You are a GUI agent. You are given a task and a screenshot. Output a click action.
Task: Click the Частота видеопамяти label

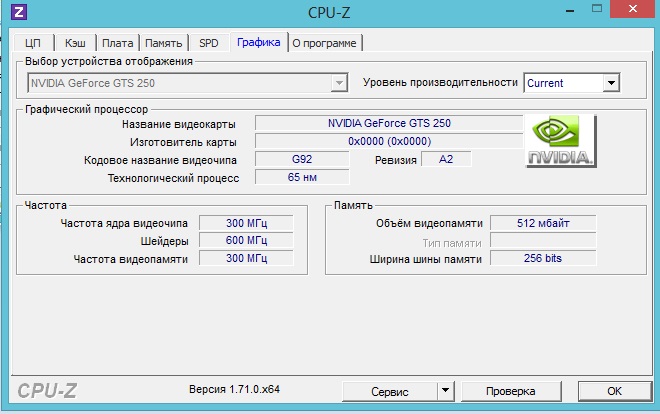pos(130,259)
